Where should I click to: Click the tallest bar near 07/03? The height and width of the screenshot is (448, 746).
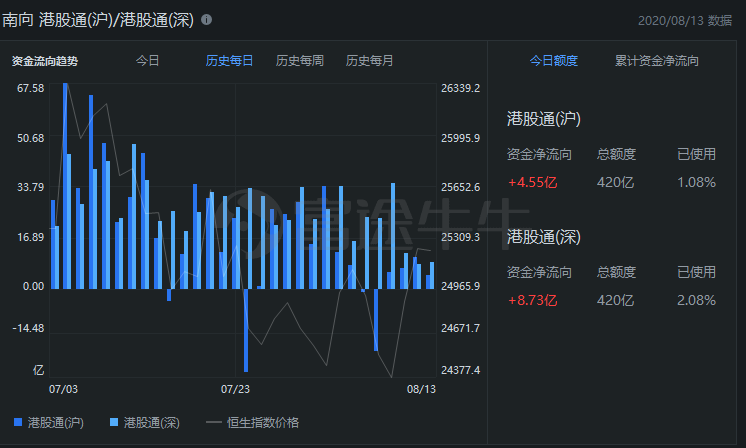tap(65, 186)
